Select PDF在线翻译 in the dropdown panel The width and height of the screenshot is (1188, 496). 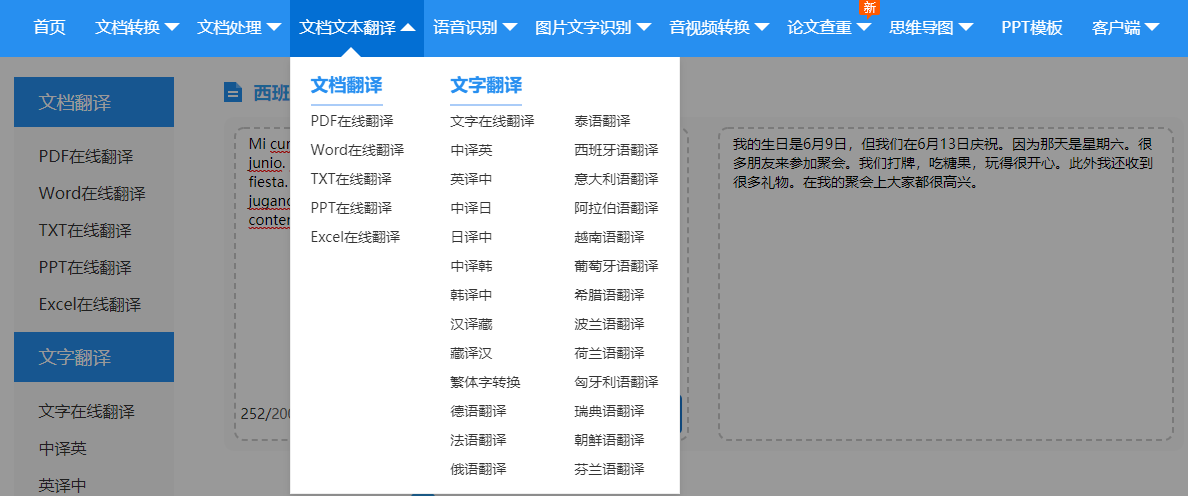click(352, 121)
